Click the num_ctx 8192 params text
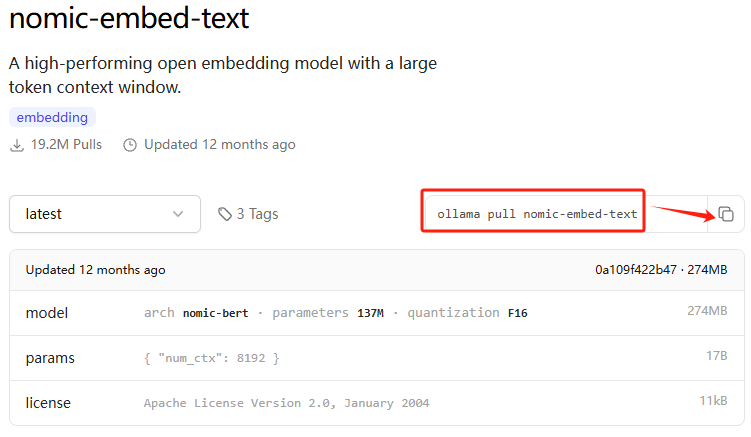Screen dimensions: 751x437 tap(212, 358)
